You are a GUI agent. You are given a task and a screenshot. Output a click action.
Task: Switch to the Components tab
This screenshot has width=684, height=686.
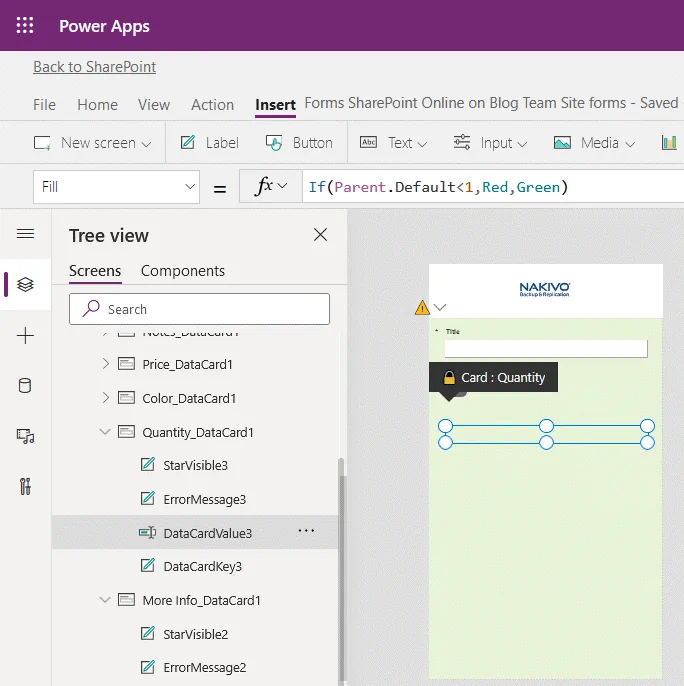[x=183, y=271]
